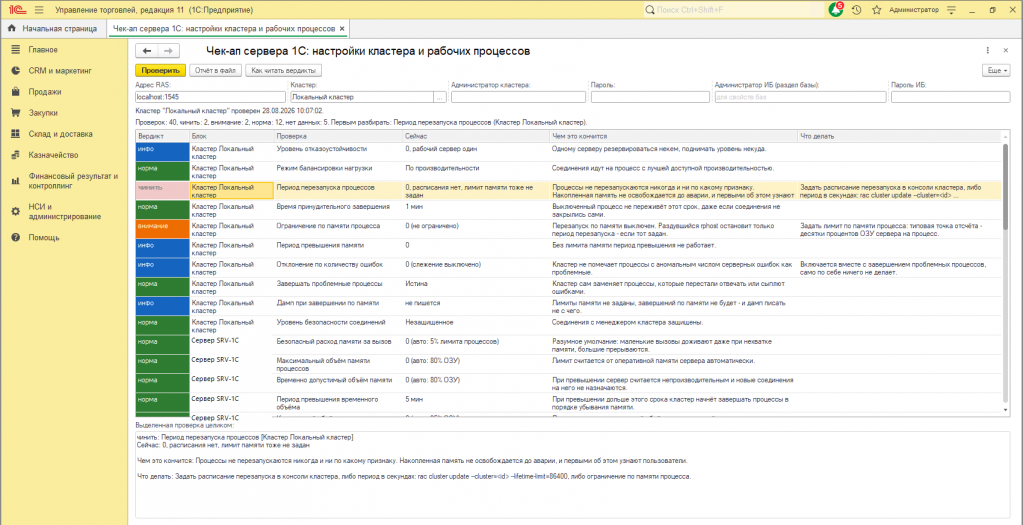1023x525 pixels.
Task: Select value 5 мин in Сейчас column
Action: click(475, 402)
